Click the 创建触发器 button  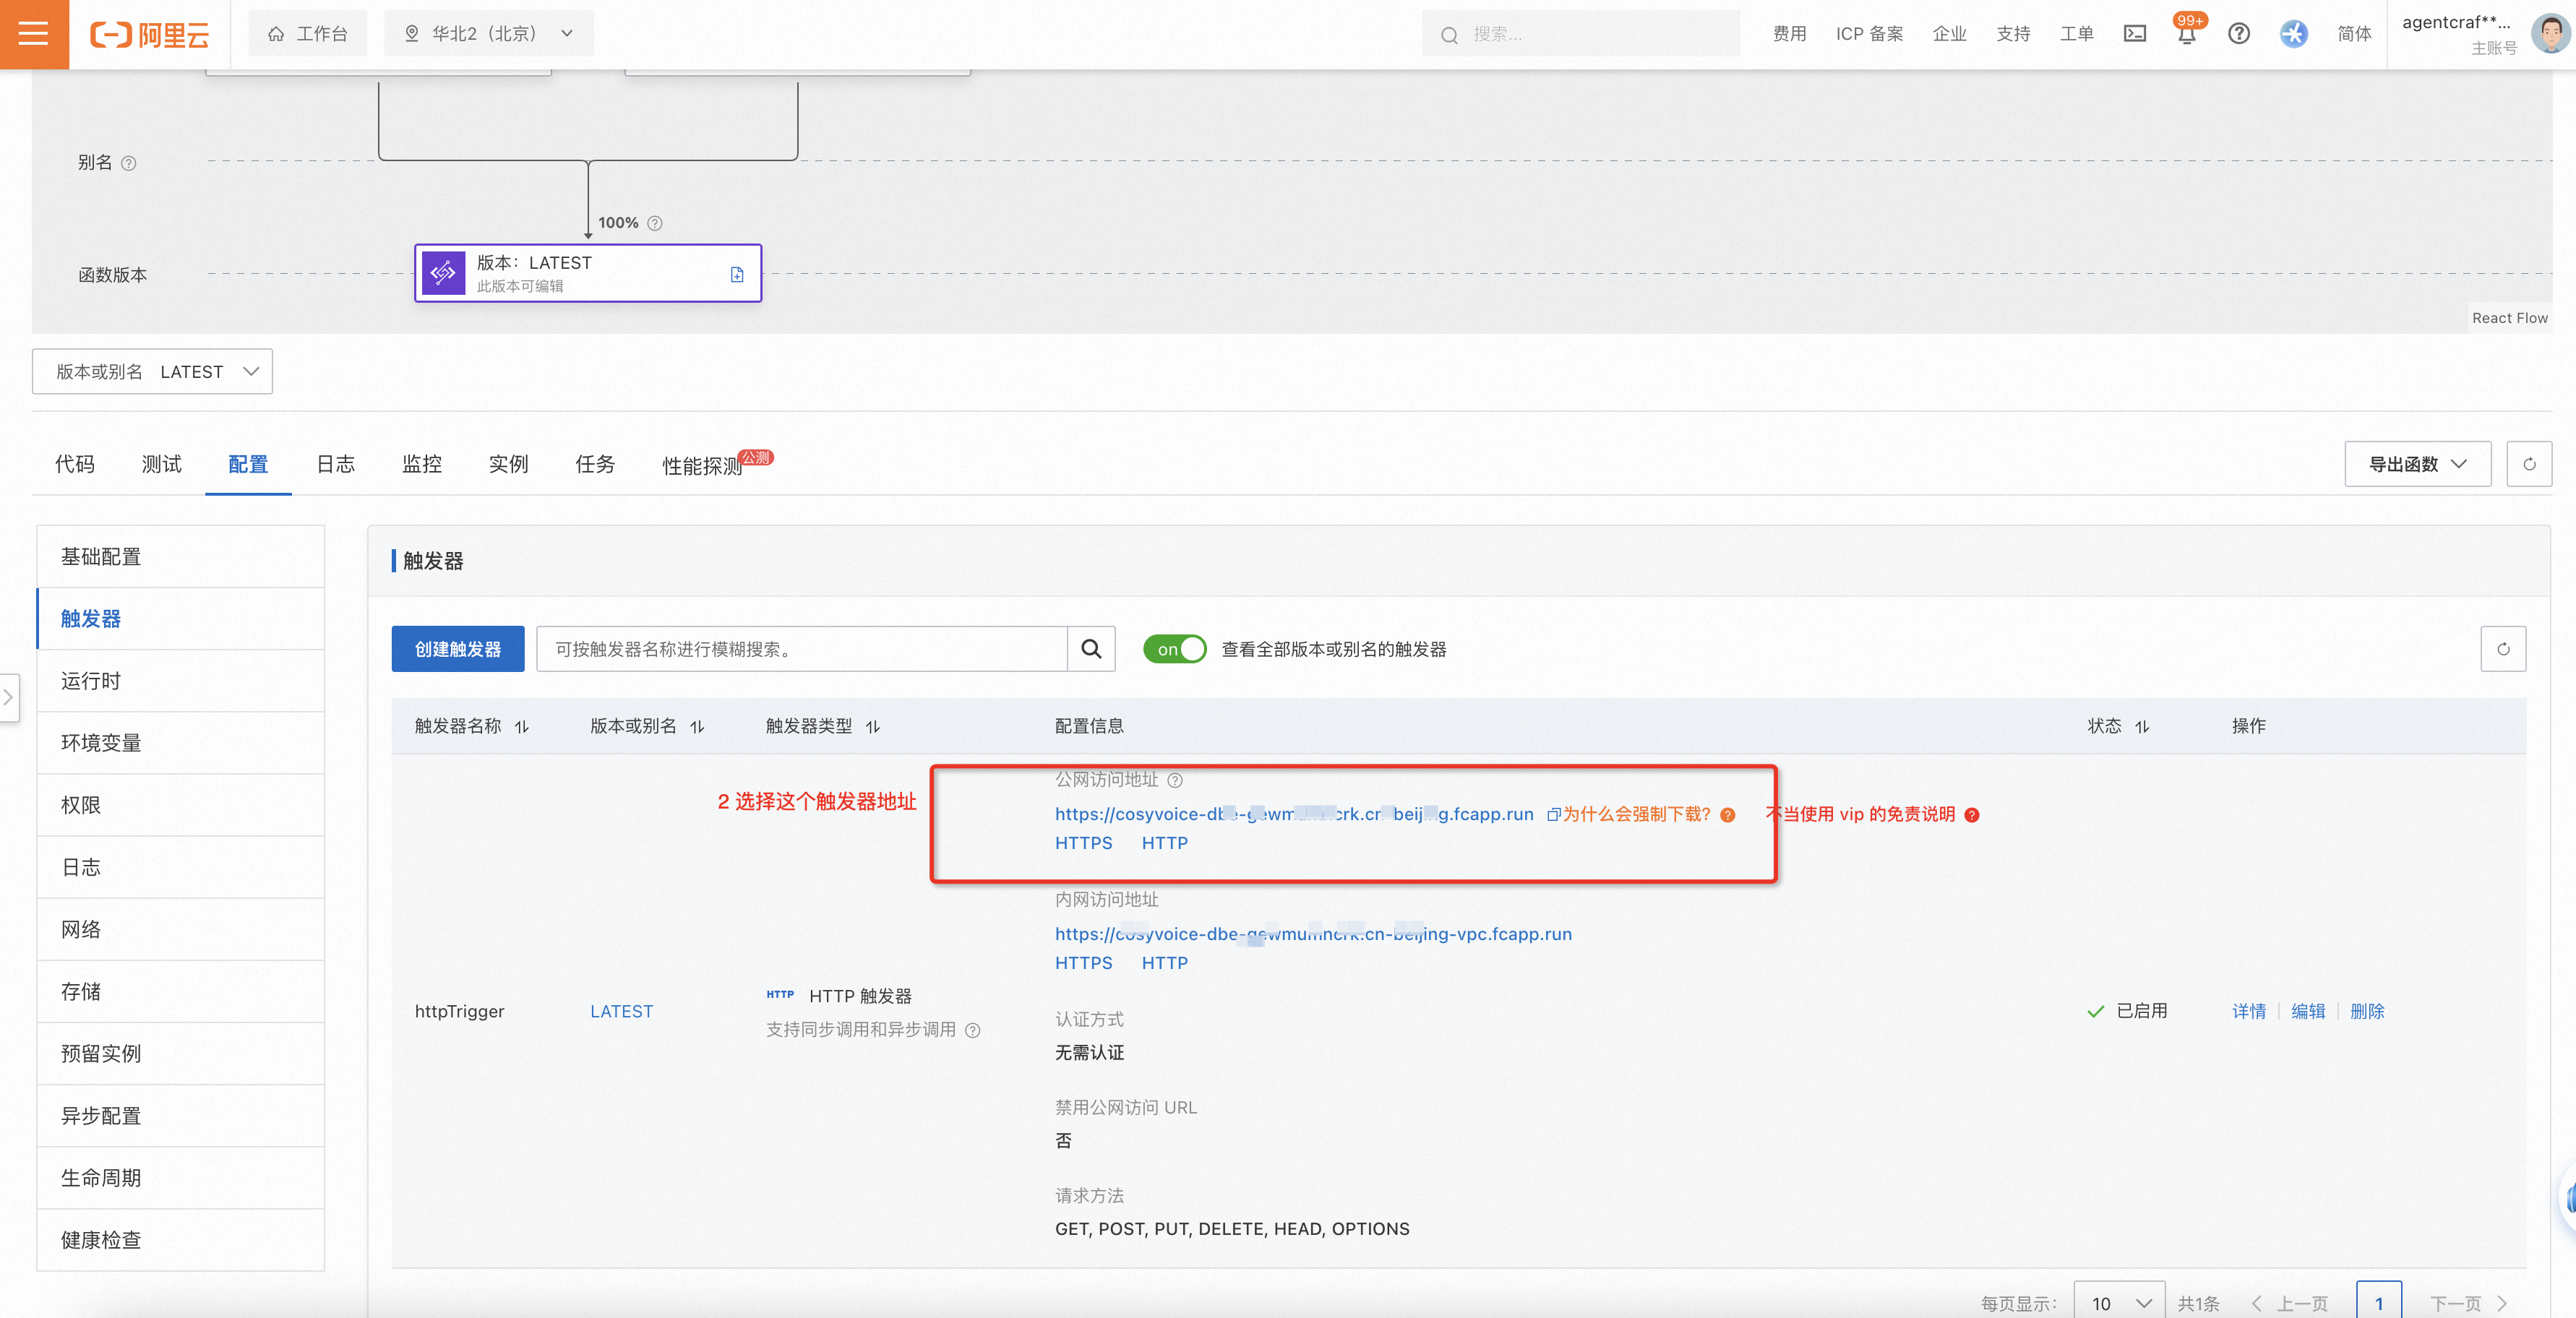point(457,649)
